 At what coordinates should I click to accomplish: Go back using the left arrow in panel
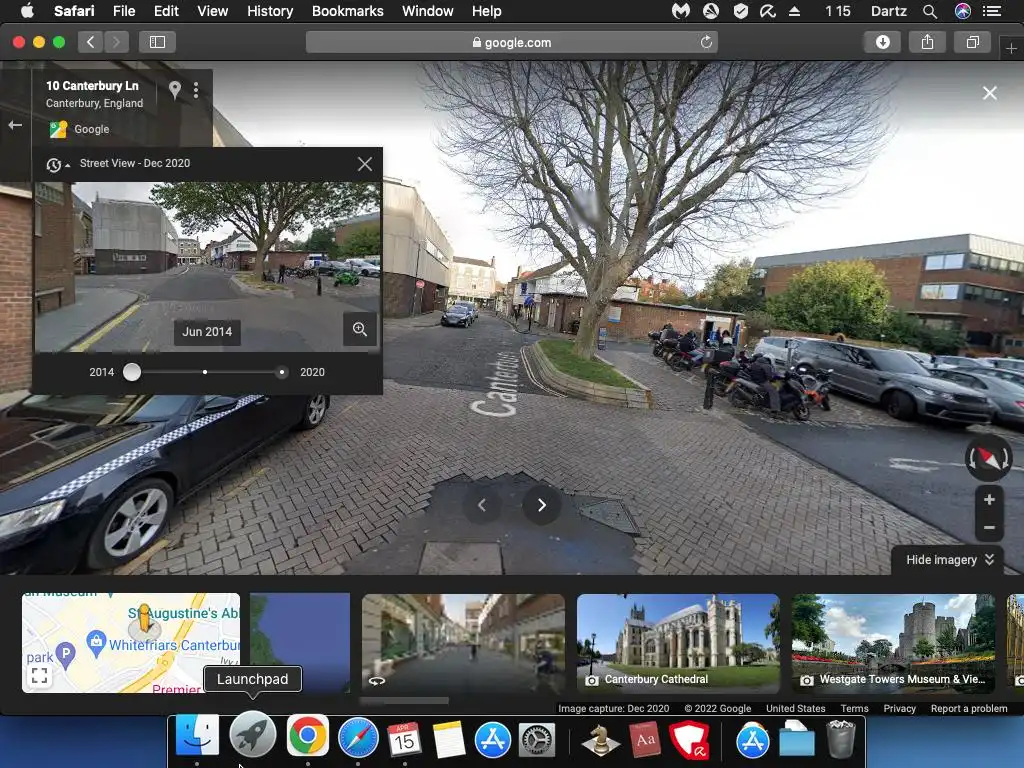coord(15,125)
